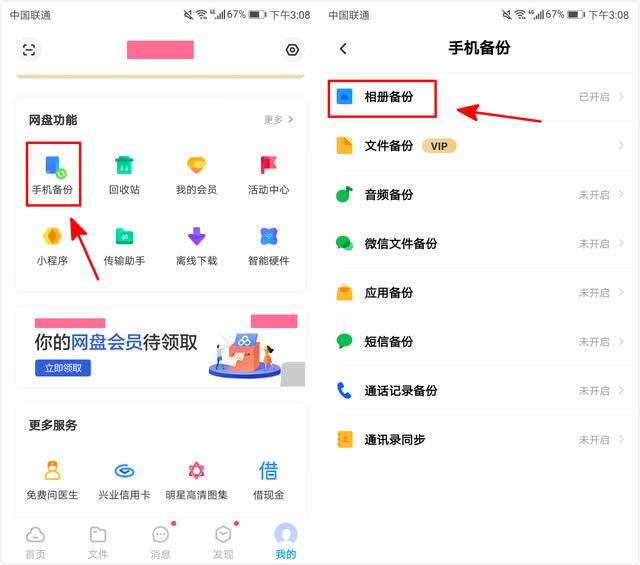This screenshot has width=640, height=565.
Task: Tap the 微信文件备份 label
Action: [x=401, y=244]
